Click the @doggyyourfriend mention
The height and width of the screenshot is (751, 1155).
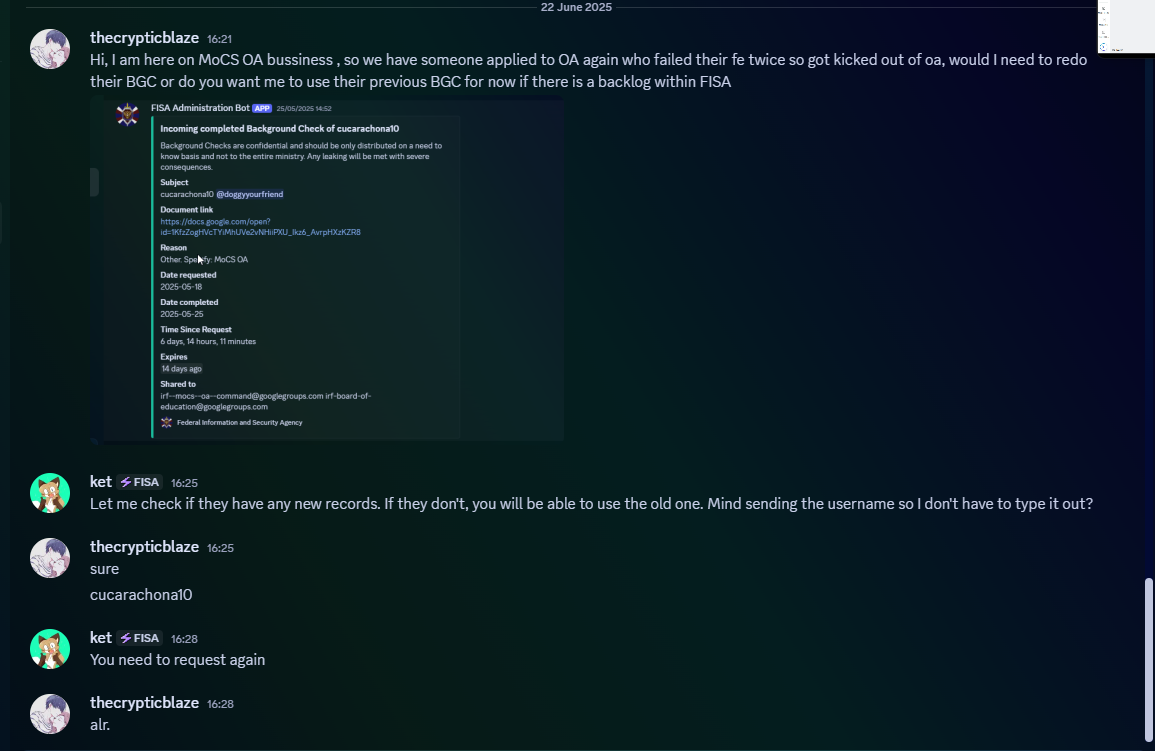coord(250,194)
